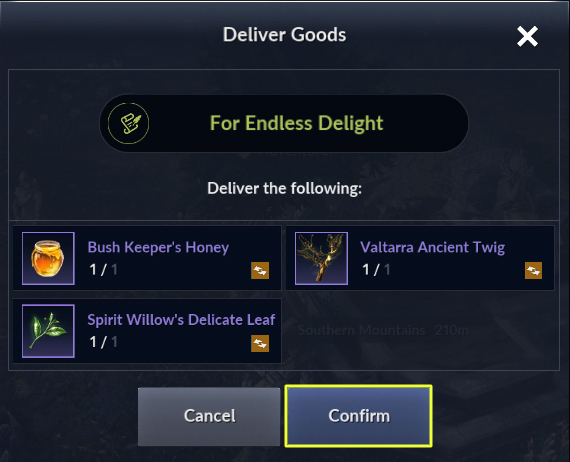
Task: Close the Deliver Goods dialog
Action: click(527, 36)
